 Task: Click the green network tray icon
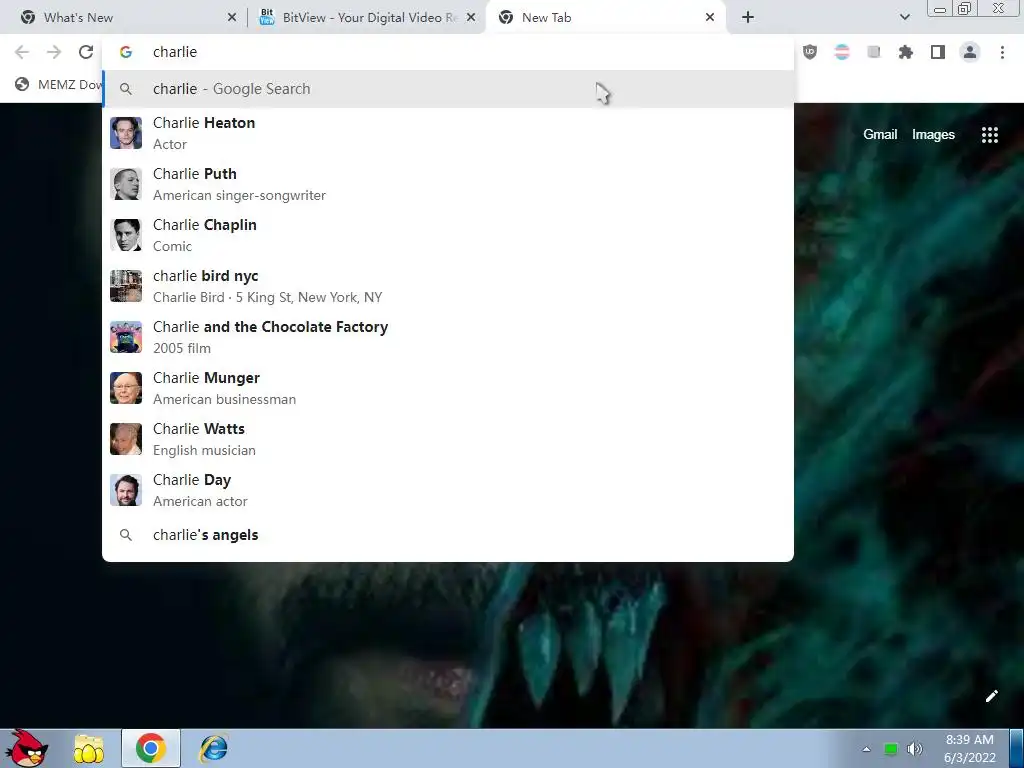pyautogui.click(x=890, y=749)
